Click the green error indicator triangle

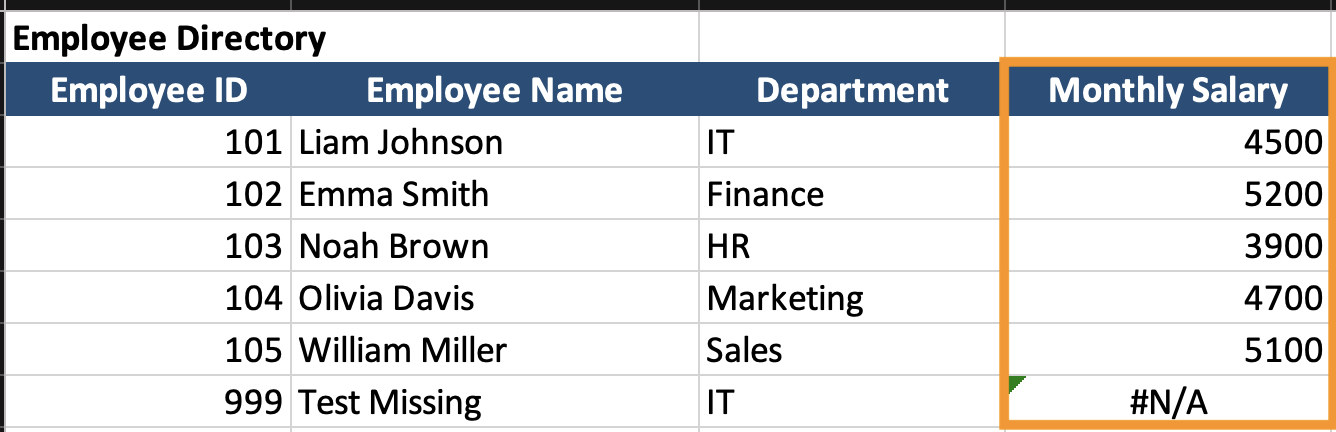coord(1016,382)
